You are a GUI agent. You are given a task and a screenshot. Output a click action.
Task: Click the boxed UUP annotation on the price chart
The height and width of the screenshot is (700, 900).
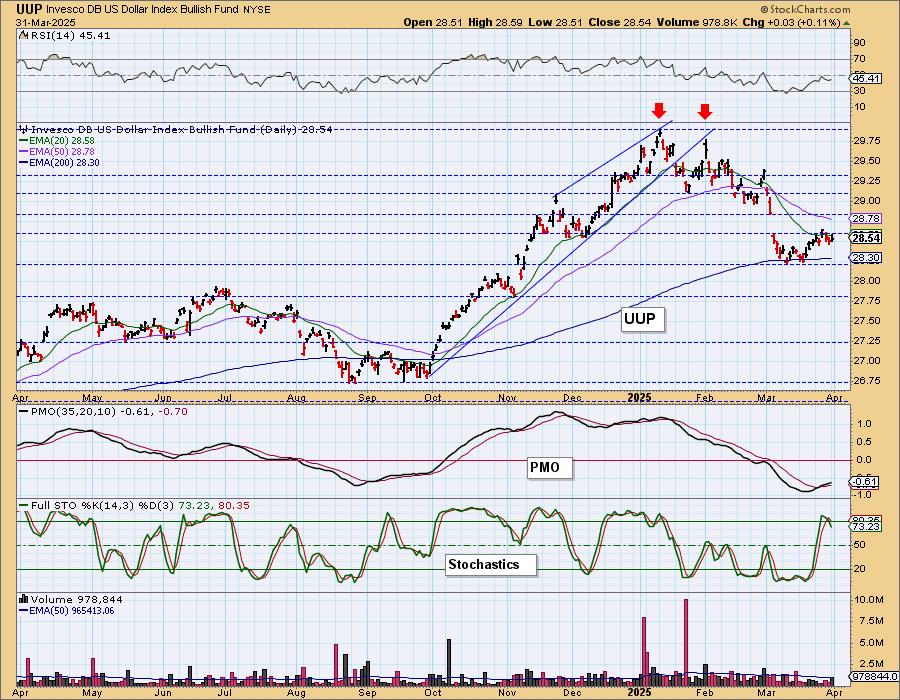pos(642,318)
